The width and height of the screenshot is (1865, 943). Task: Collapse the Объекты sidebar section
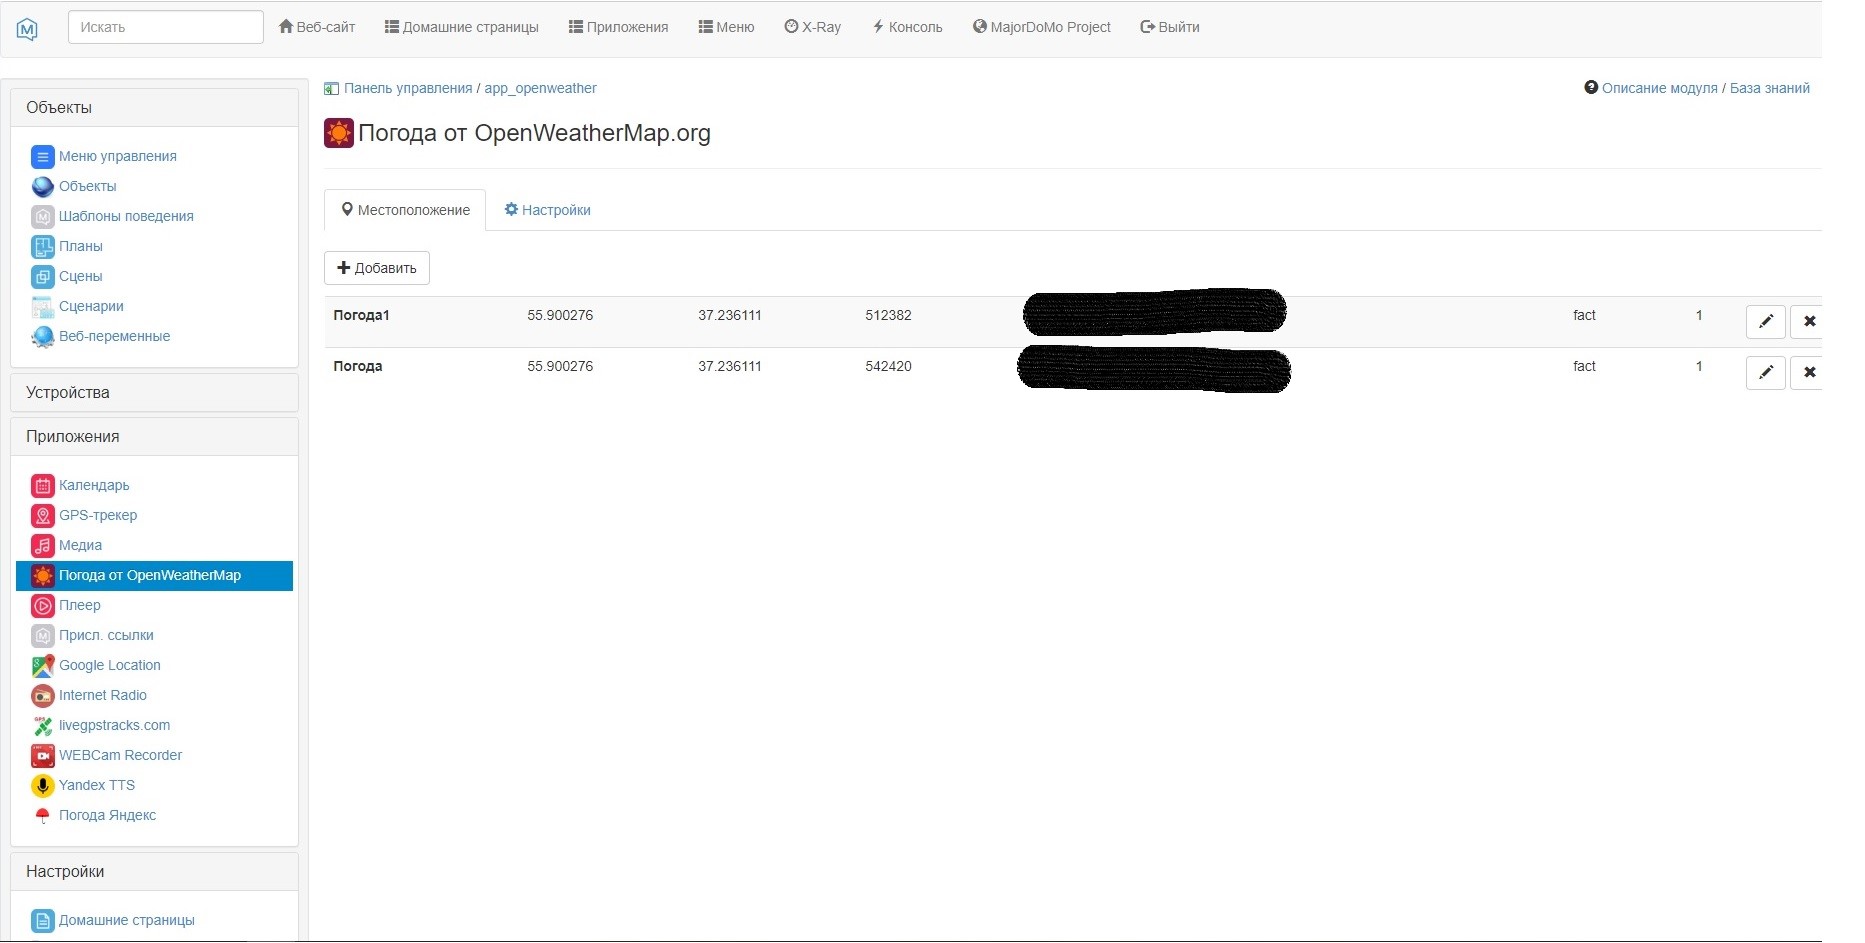click(154, 108)
